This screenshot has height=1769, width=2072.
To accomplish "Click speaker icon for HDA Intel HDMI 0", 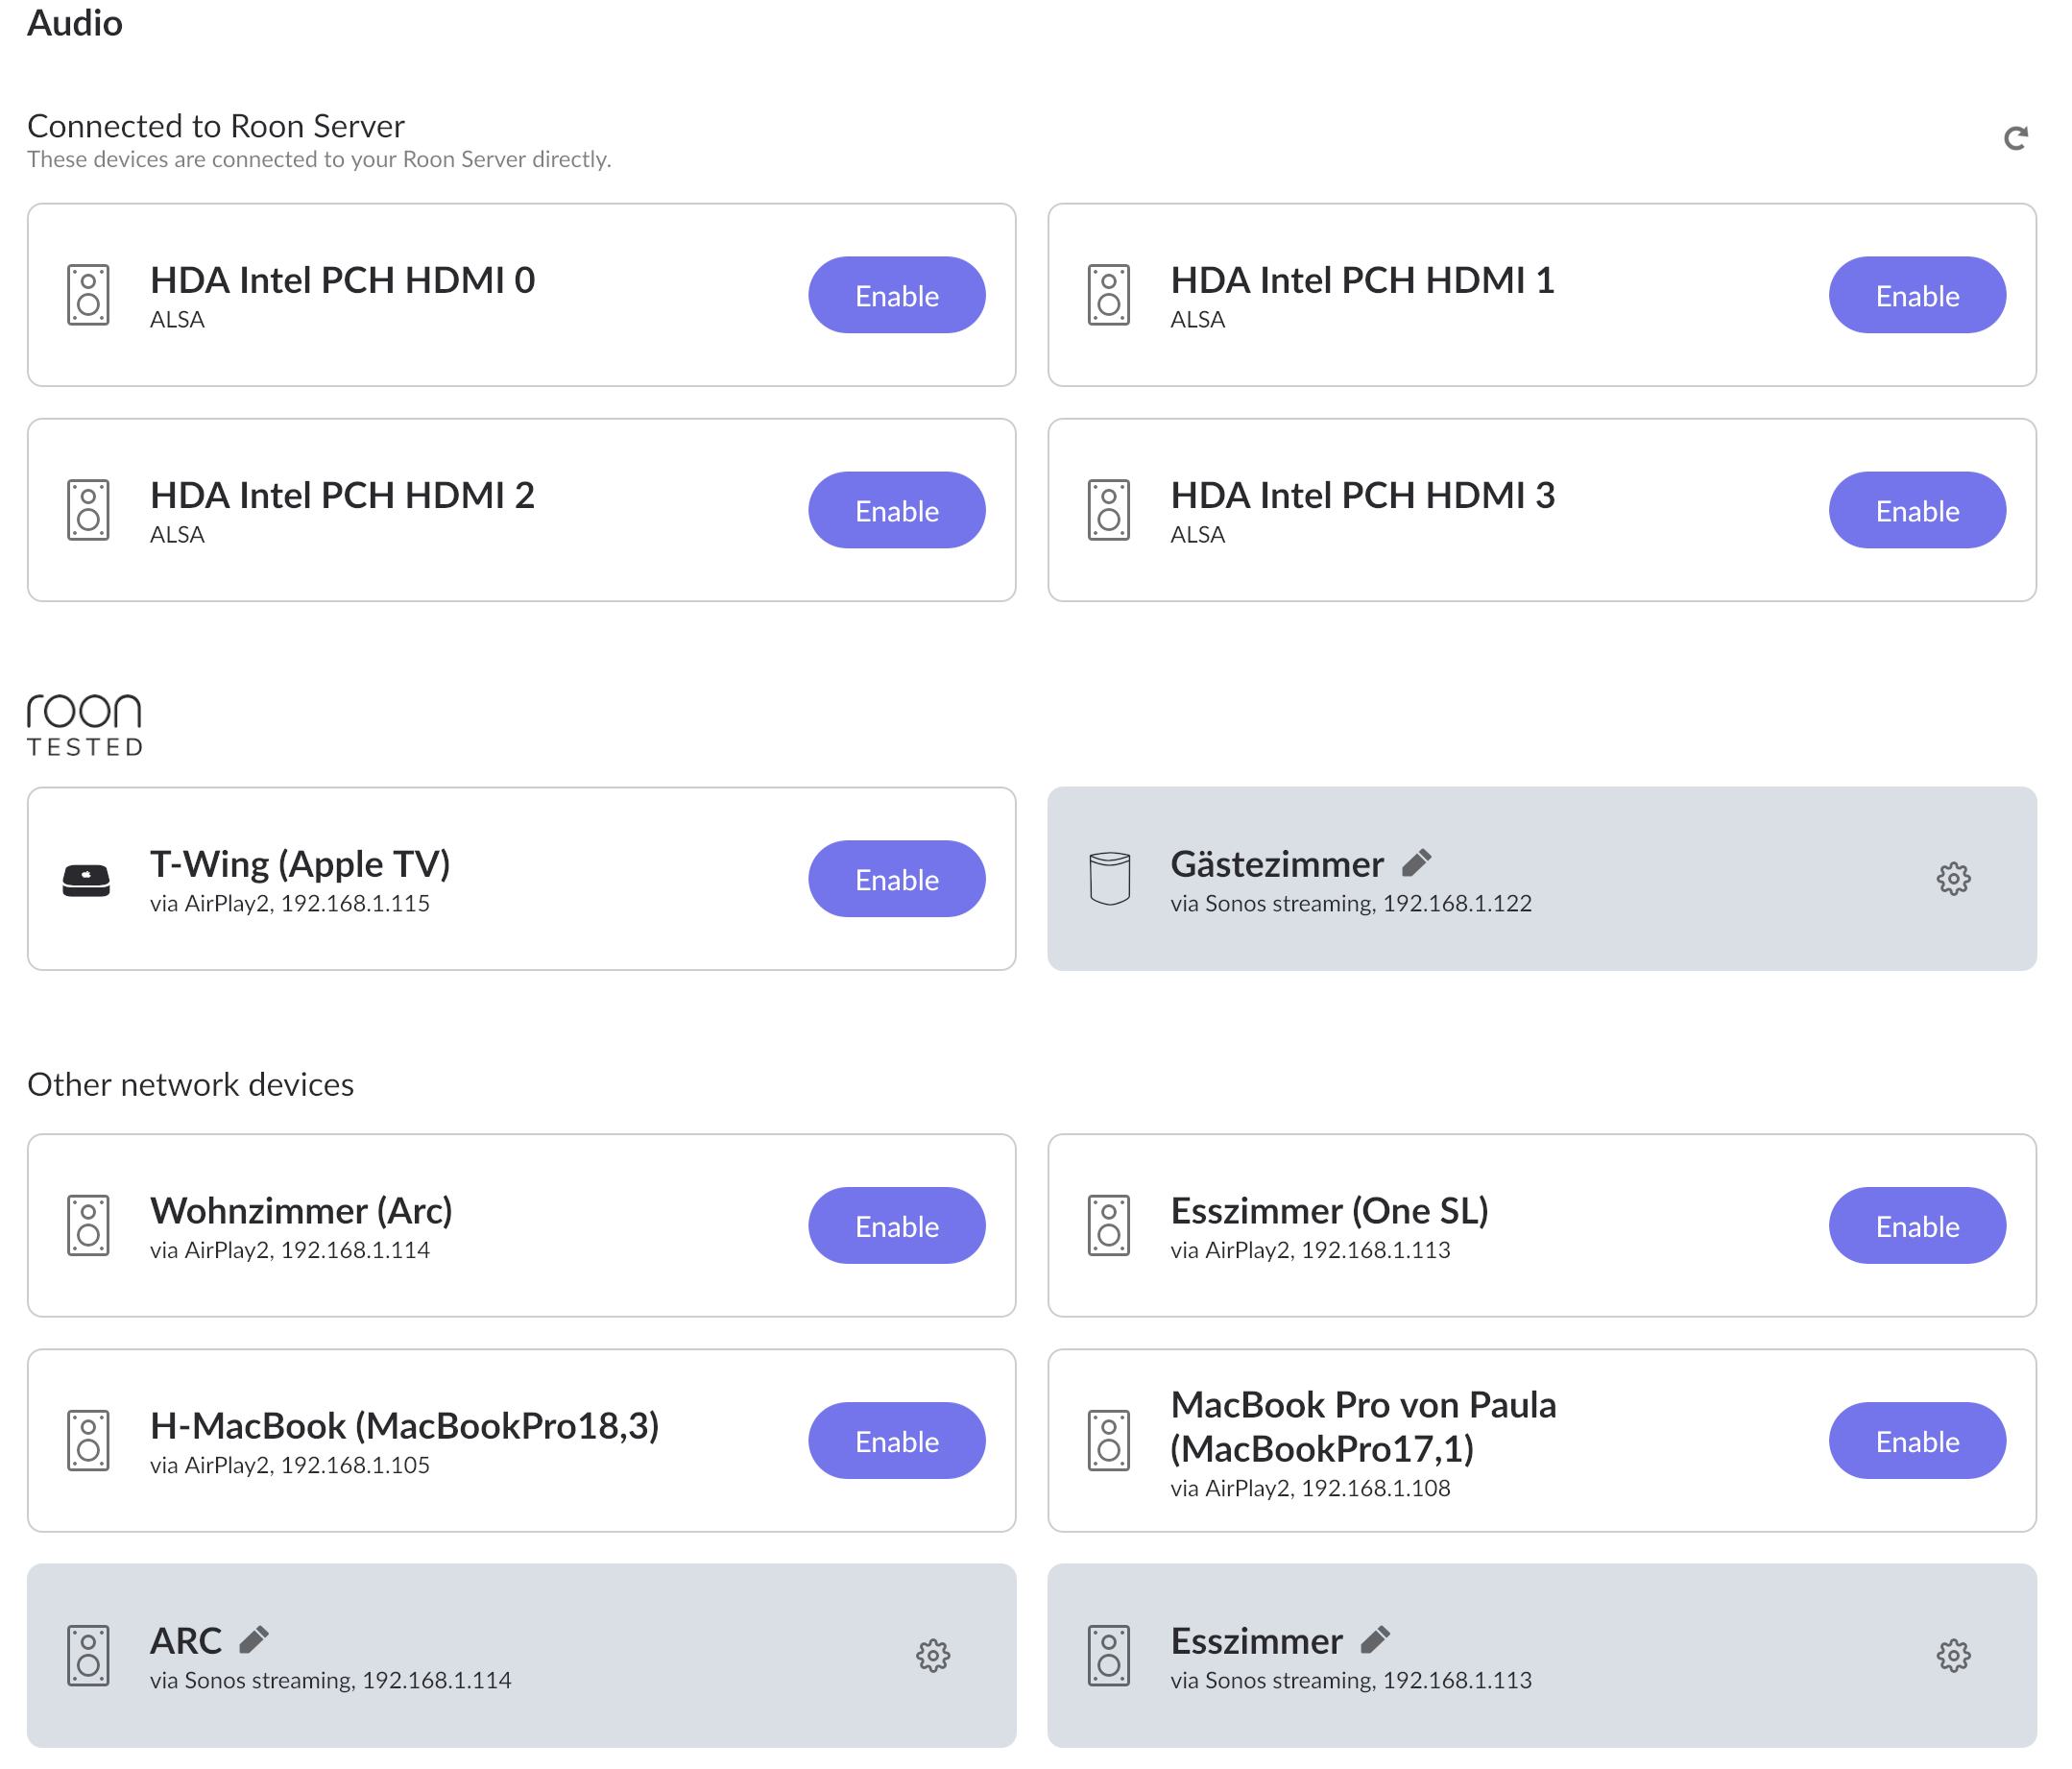I will coord(88,295).
